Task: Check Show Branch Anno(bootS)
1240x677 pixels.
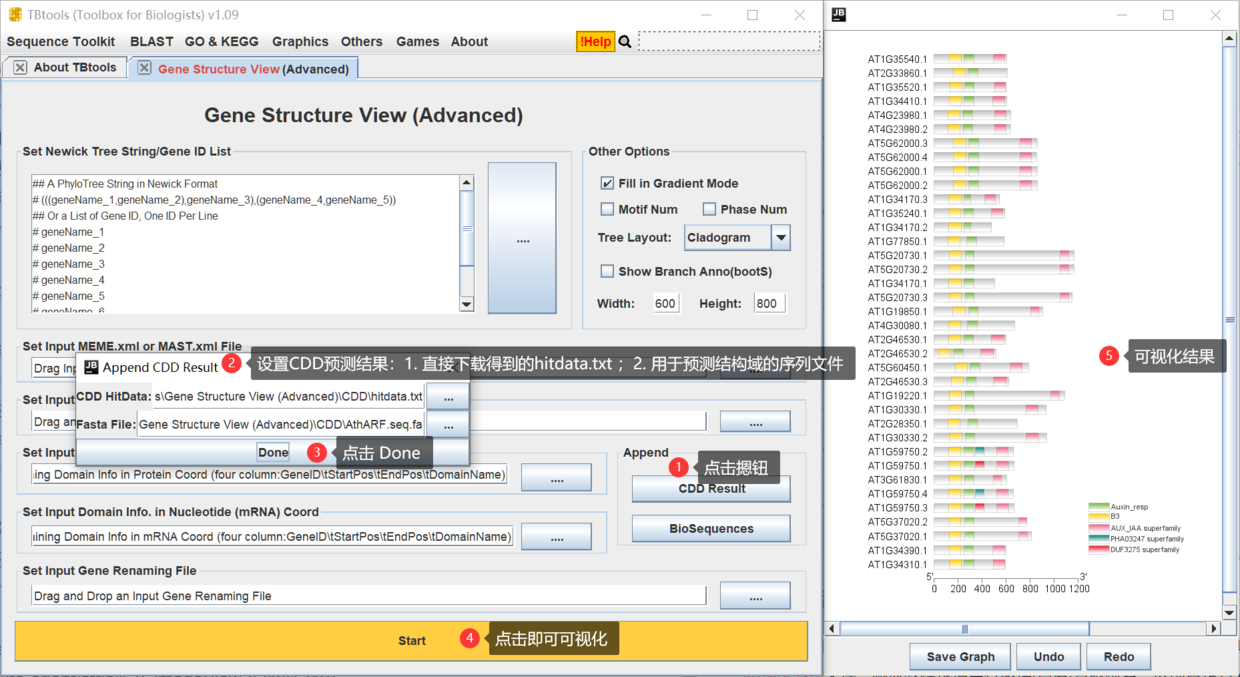Action: [x=607, y=271]
